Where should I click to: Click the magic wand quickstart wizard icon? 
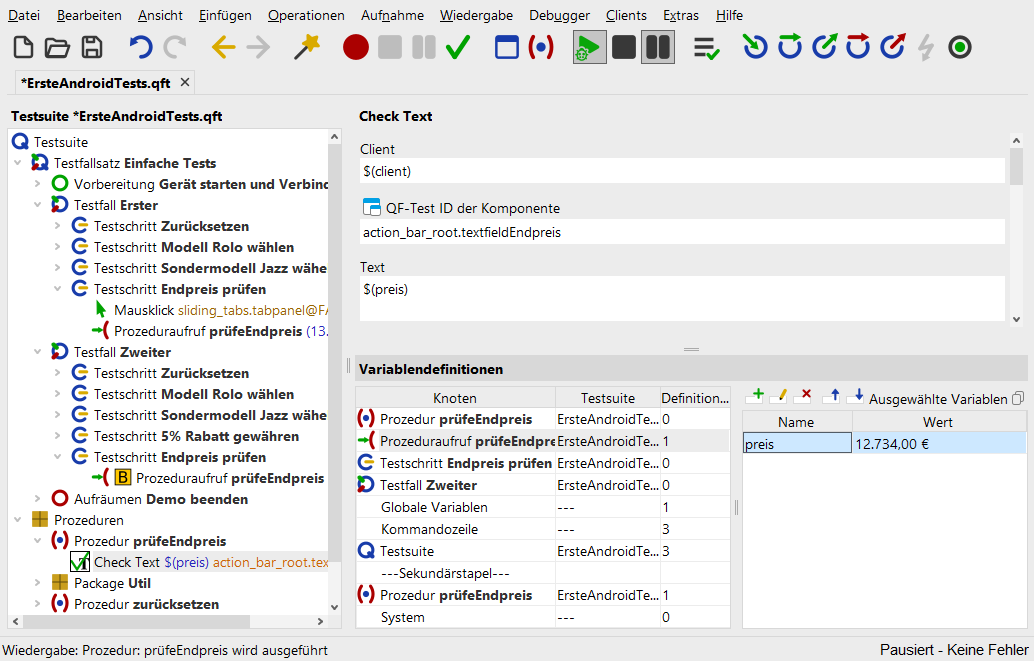(307, 47)
